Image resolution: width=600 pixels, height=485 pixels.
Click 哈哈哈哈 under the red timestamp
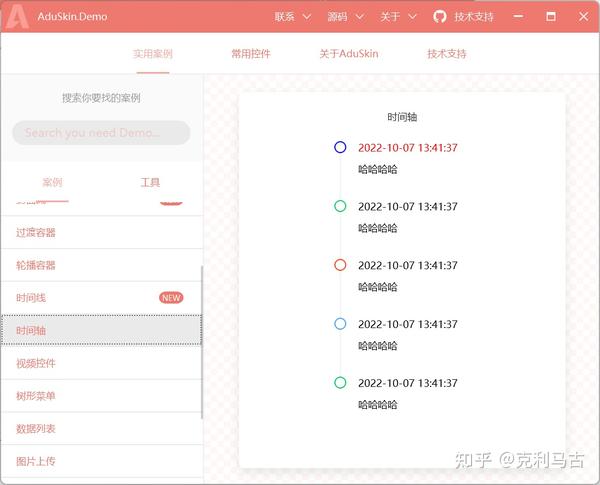pos(378,169)
